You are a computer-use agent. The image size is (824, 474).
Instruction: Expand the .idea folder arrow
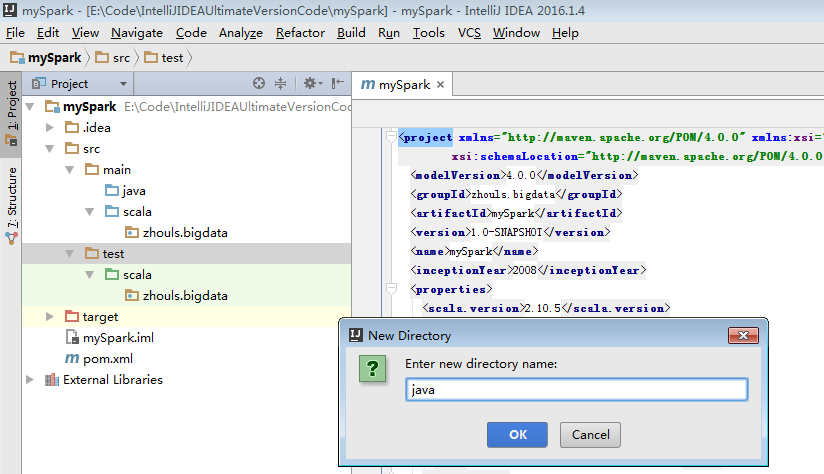pos(49,127)
